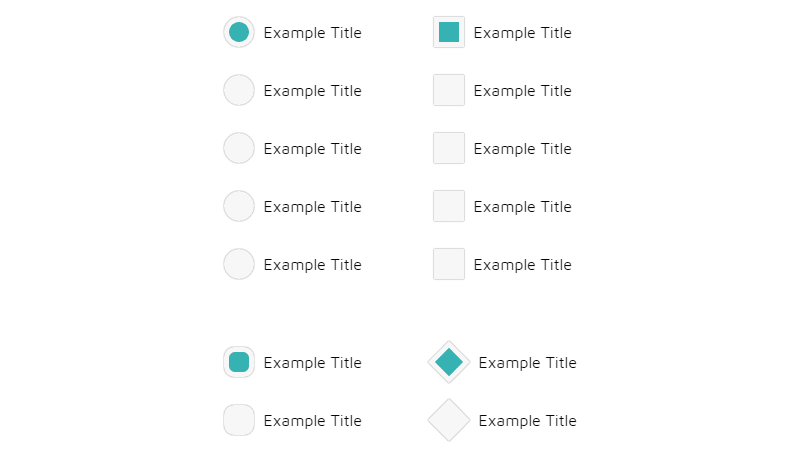The width and height of the screenshot is (800, 453).
Task: Select the third round radio button
Action: click(239, 148)
